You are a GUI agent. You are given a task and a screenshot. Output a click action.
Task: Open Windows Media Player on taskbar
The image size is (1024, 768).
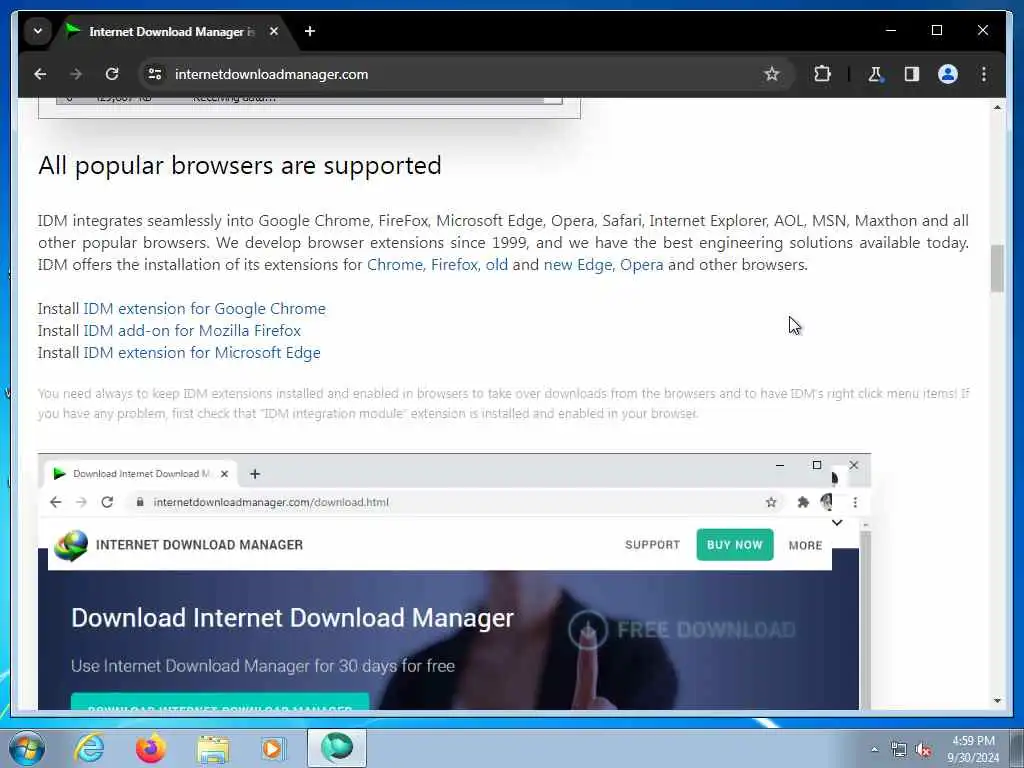[x=273, y=748]
